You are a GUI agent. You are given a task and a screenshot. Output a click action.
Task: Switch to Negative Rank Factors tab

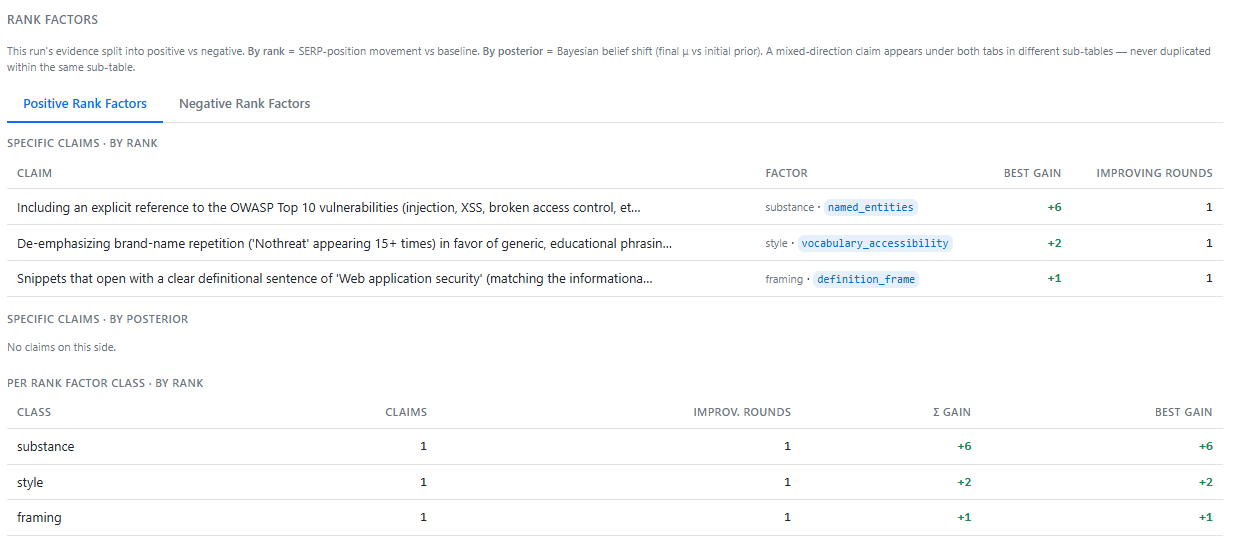pyautogui.click(x=244, y=103)
